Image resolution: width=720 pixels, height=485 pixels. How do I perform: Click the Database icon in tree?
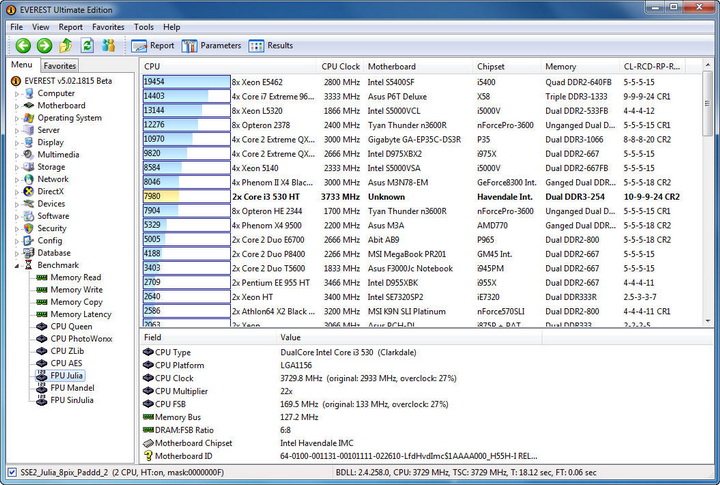pyautogui.click(x=28, y=253)
